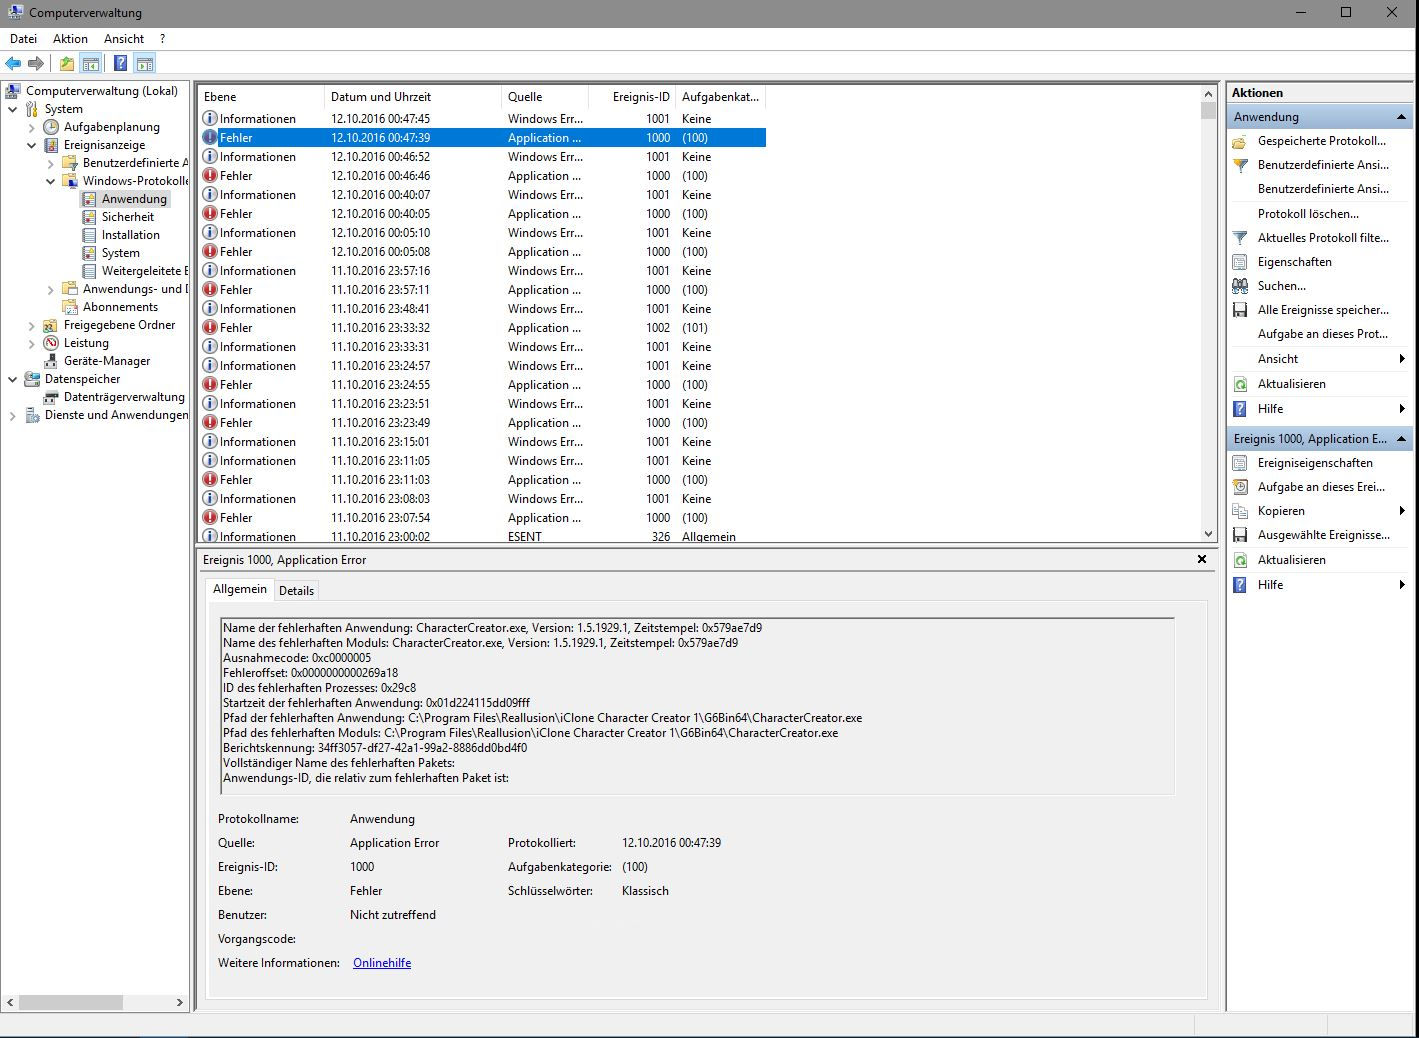
Task: Select the ESENT event row 326
Action: click(x=483, y=537)
